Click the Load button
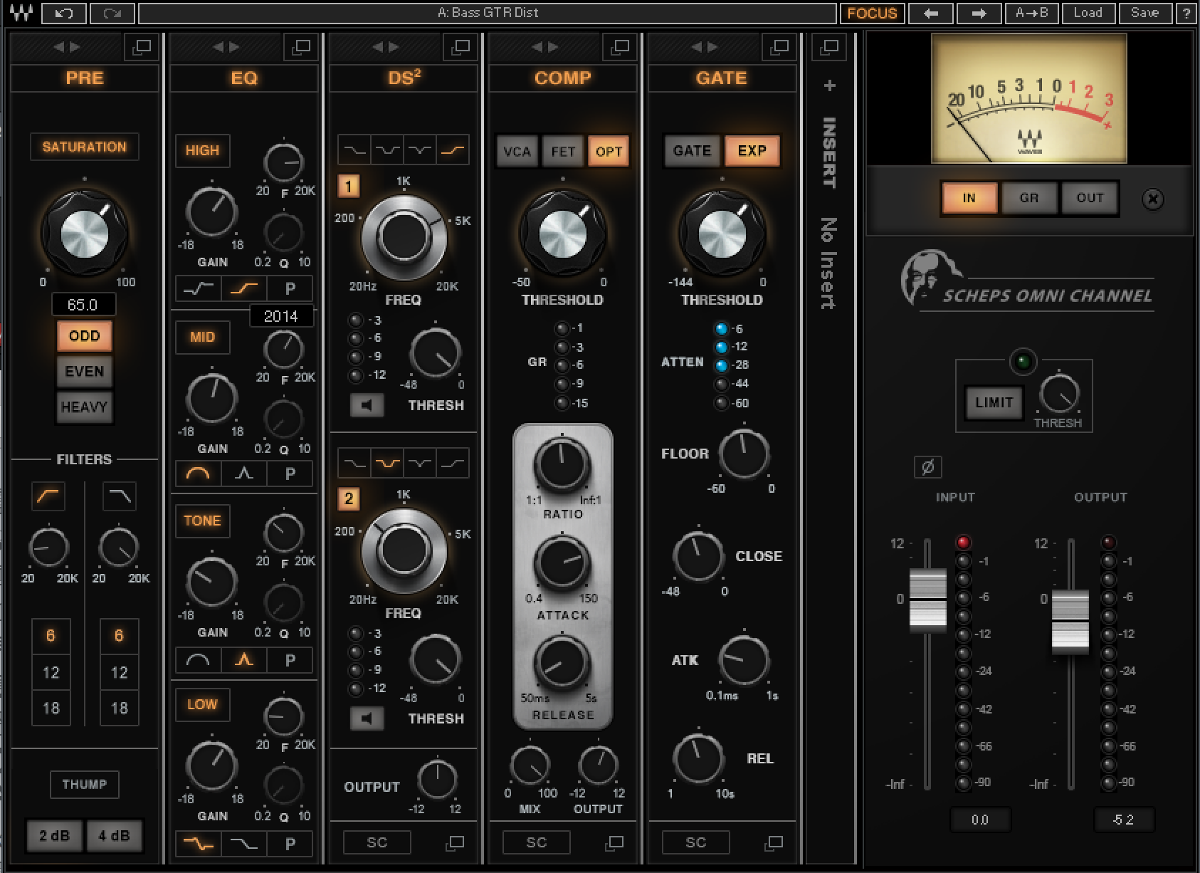The width and height of the screenshot is (1200, 873). click(1088, 13)
